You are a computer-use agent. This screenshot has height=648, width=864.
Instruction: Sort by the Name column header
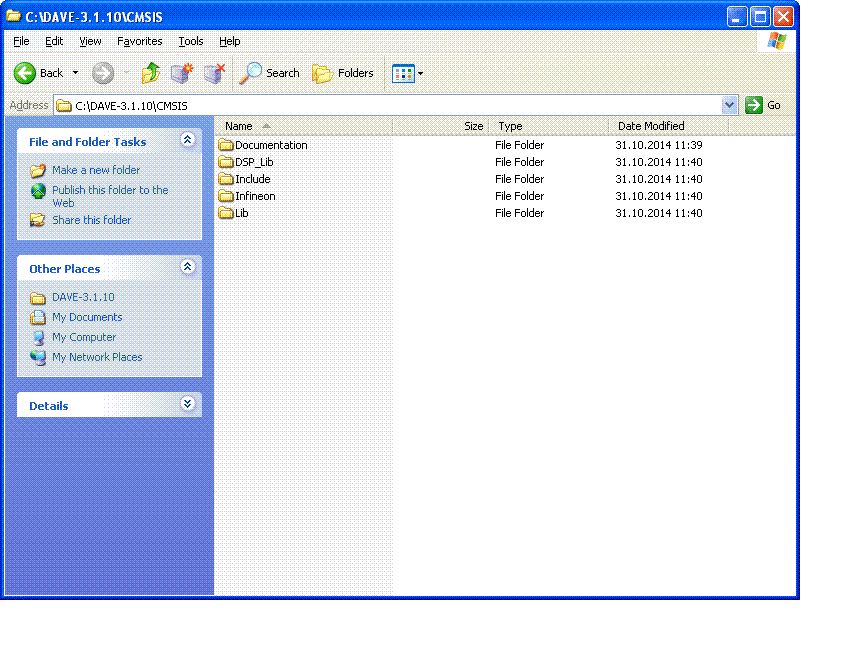(x=303, y=126)
